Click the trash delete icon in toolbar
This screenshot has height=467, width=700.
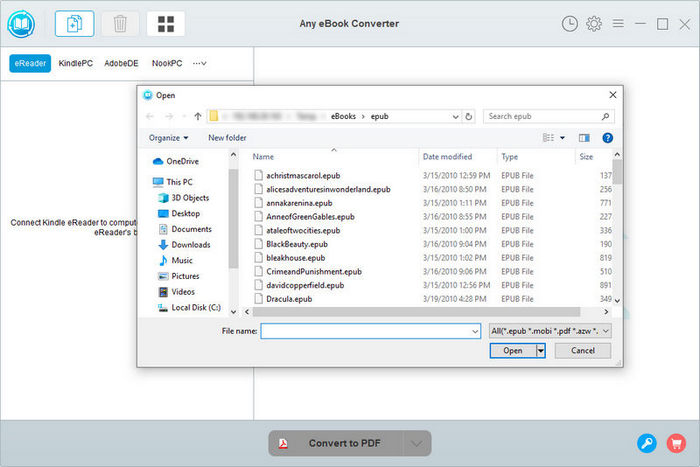[120, 23]
